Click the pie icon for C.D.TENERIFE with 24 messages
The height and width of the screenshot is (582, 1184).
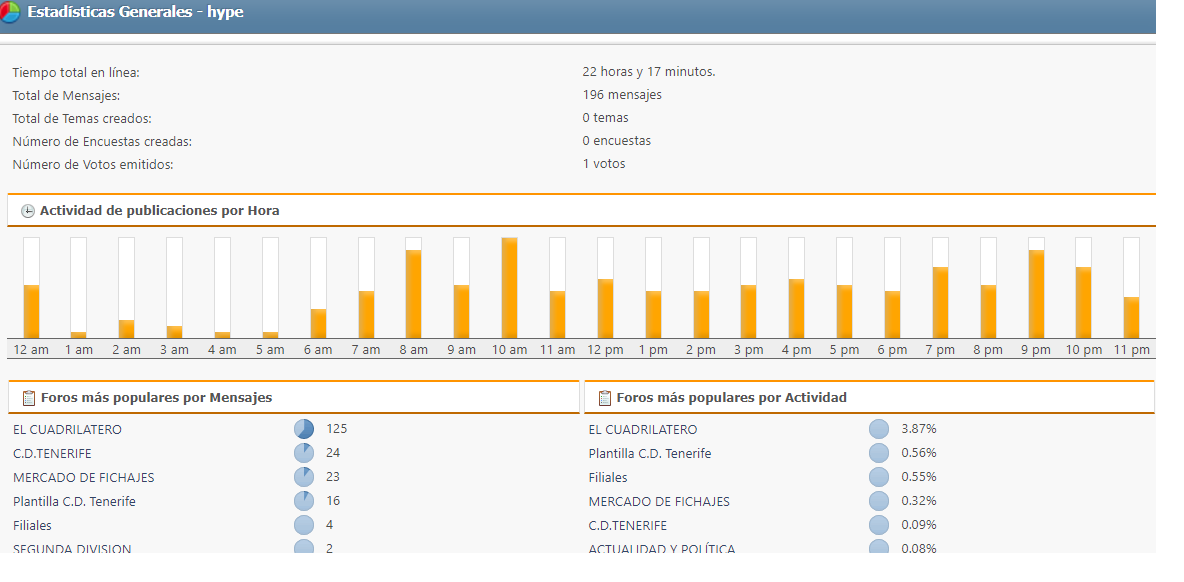[x=304, y=454]
